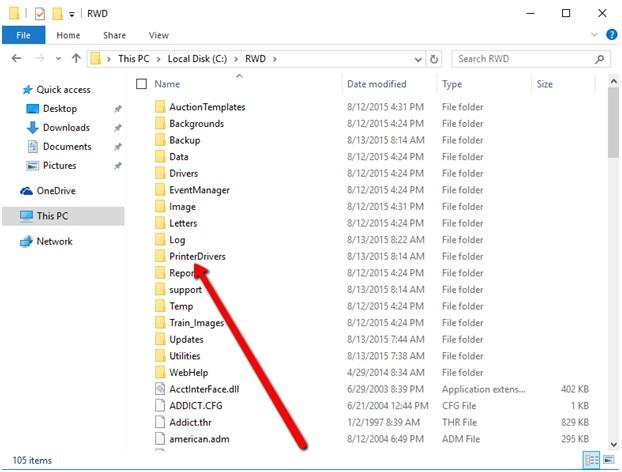Click the pin icon beside Desktop
Image resolution: width=622 pixels, height=472 pixels.
coord(118,109)
